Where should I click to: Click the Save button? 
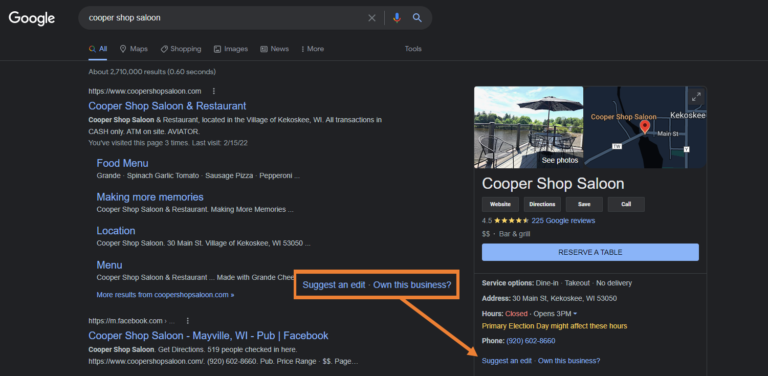(584, 204)
